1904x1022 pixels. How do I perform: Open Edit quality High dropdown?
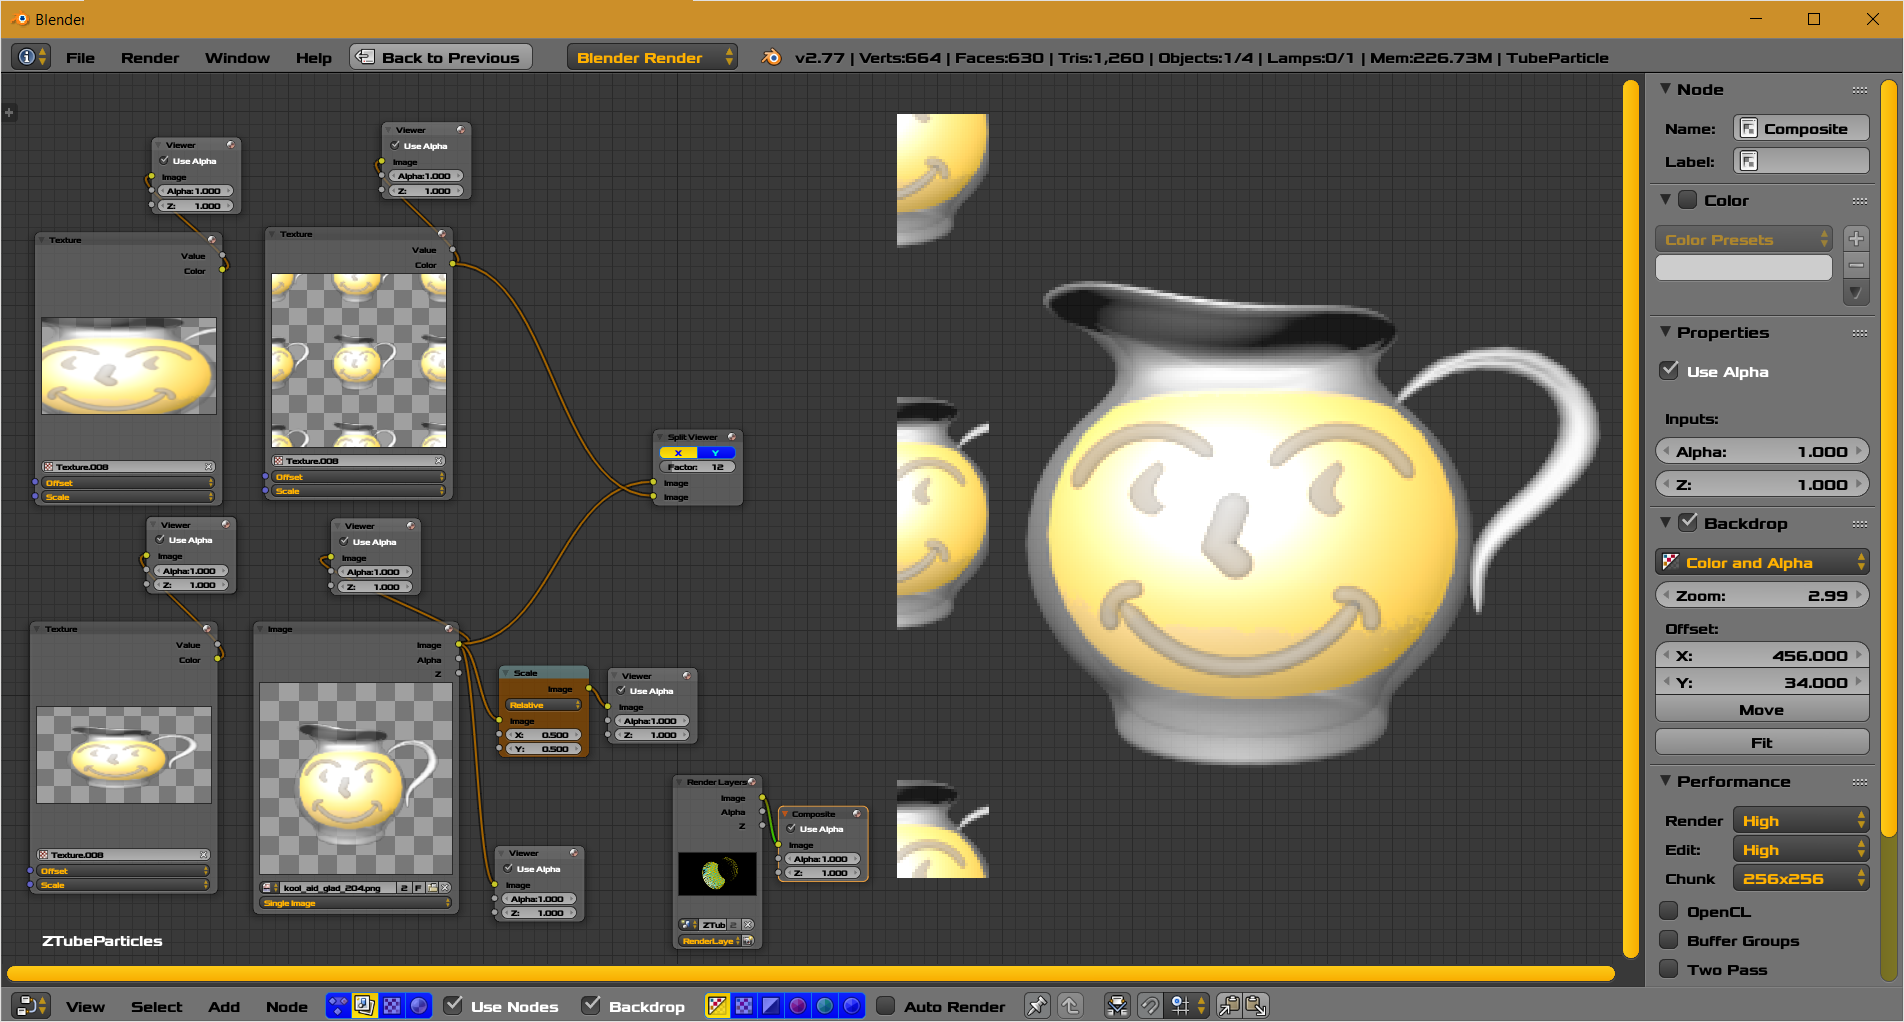coord(1800,849)
